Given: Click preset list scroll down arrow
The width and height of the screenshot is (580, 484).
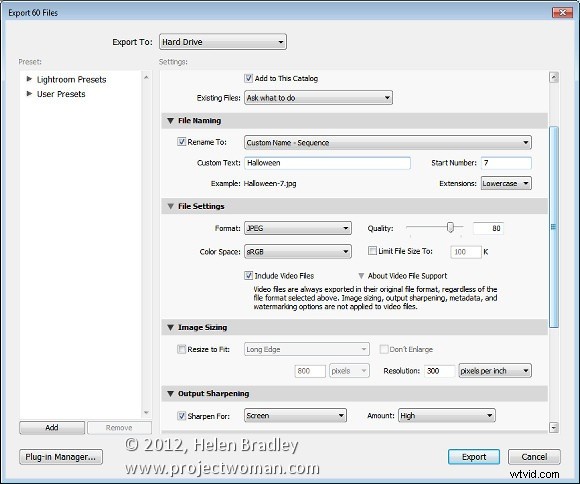Looking at the screenshot, I should coord(146,412).
